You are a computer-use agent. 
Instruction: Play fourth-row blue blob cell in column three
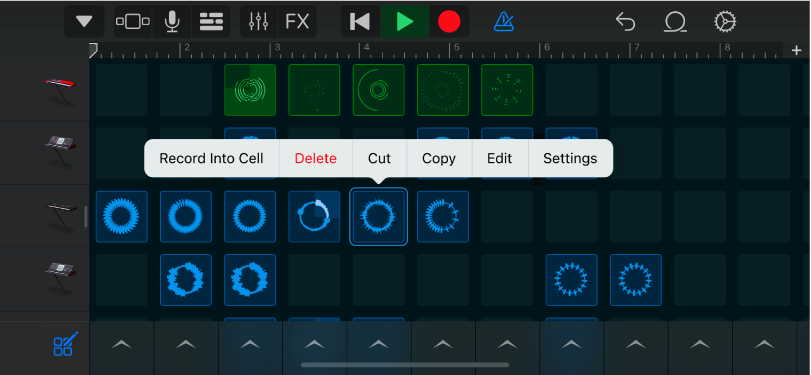(250, 280)
